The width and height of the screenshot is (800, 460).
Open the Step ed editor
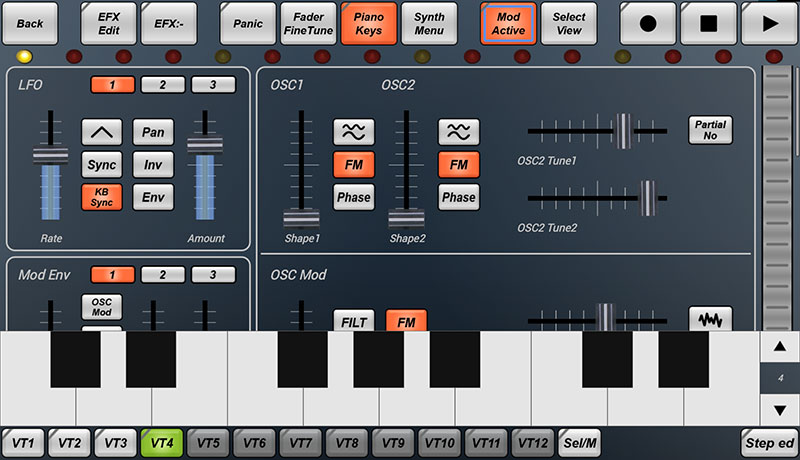pos(769,443)
